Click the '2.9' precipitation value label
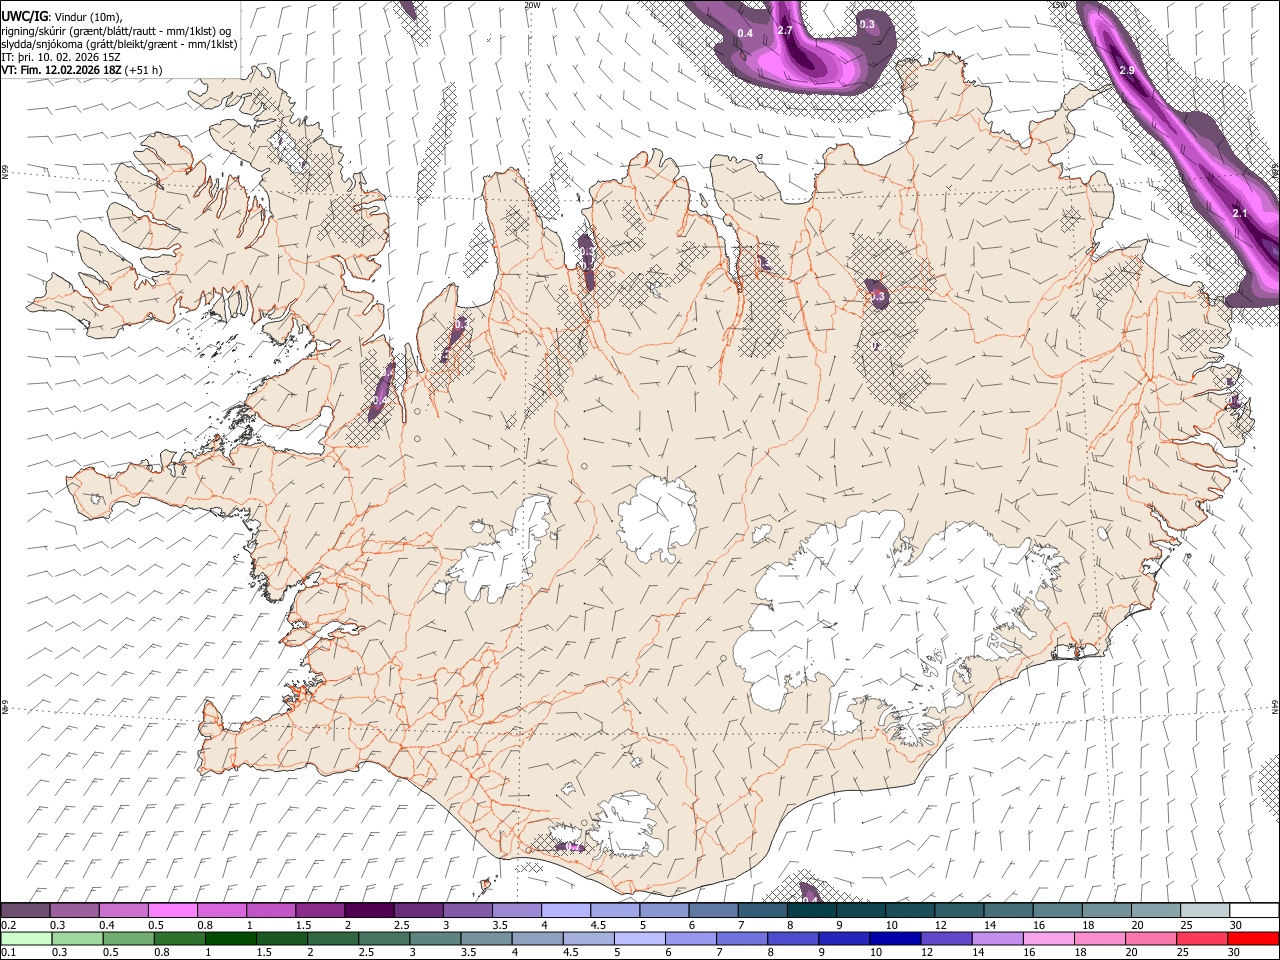This screenshot has width=1280, height=960. coord(1127,71)
